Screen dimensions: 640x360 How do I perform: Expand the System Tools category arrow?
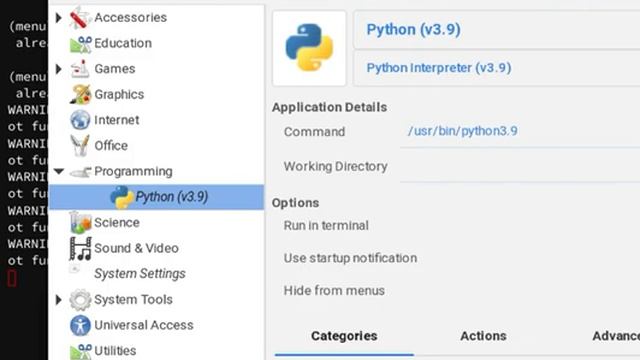[x=59, y=300]
